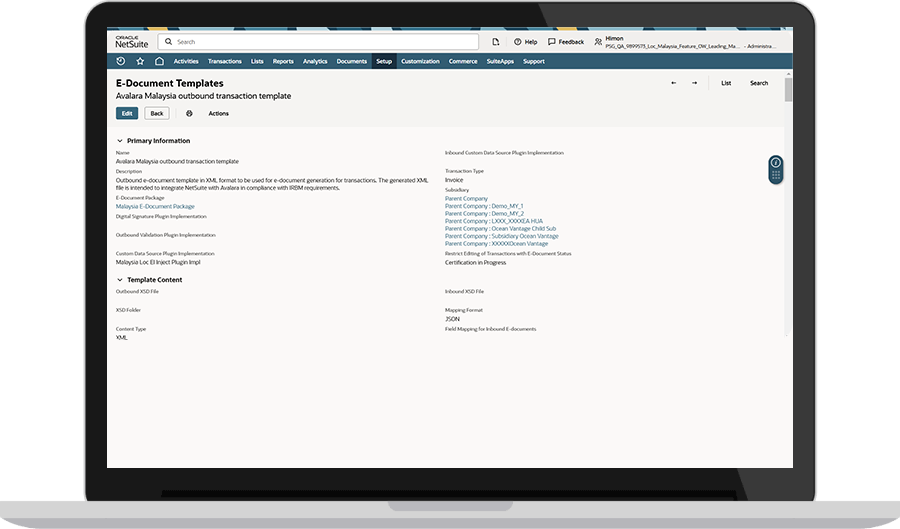Click the create new document icon
Viewport: 900px width, 529px height.
point(496,42)
